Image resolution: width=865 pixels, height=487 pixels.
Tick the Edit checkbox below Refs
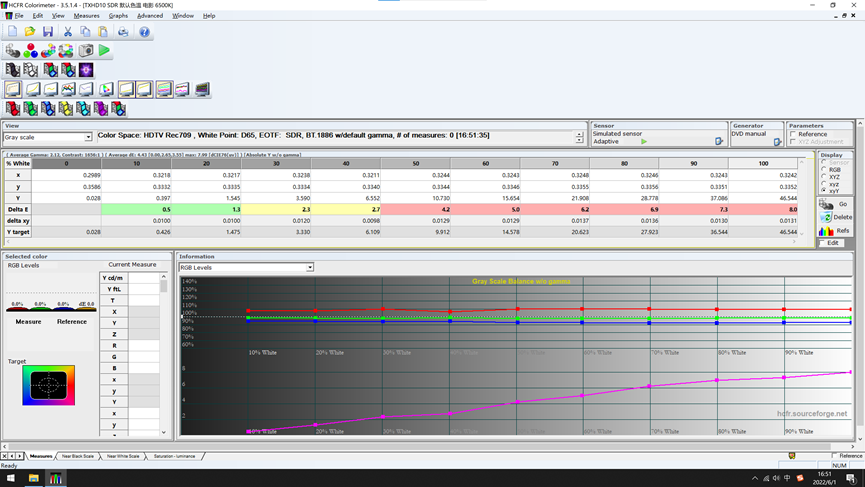coord(823,243)
